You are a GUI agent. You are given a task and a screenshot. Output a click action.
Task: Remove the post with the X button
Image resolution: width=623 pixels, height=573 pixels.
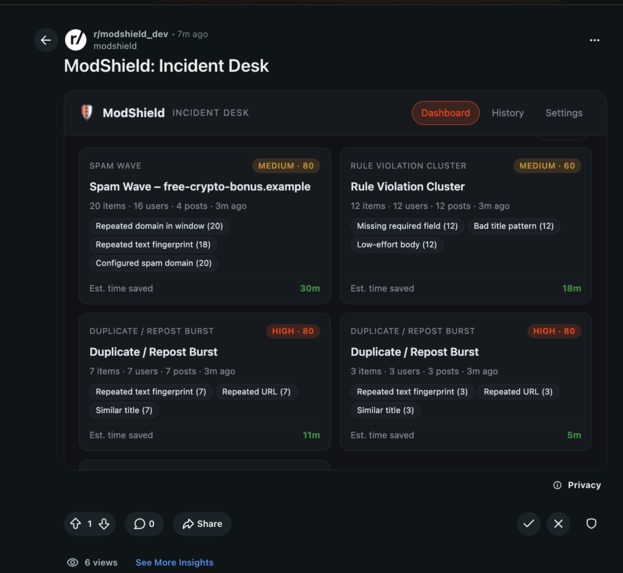[558, 524]
